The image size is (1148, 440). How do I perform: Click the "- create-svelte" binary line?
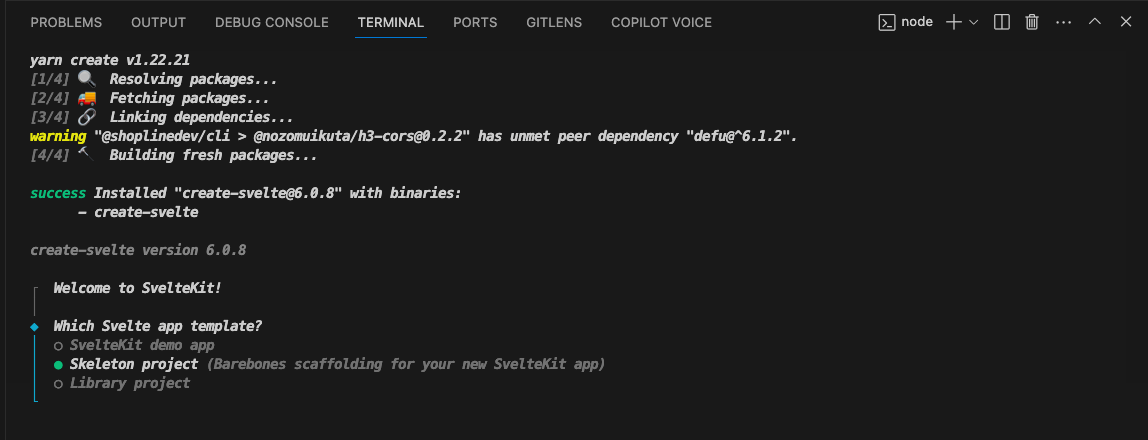tap(138, 212)
